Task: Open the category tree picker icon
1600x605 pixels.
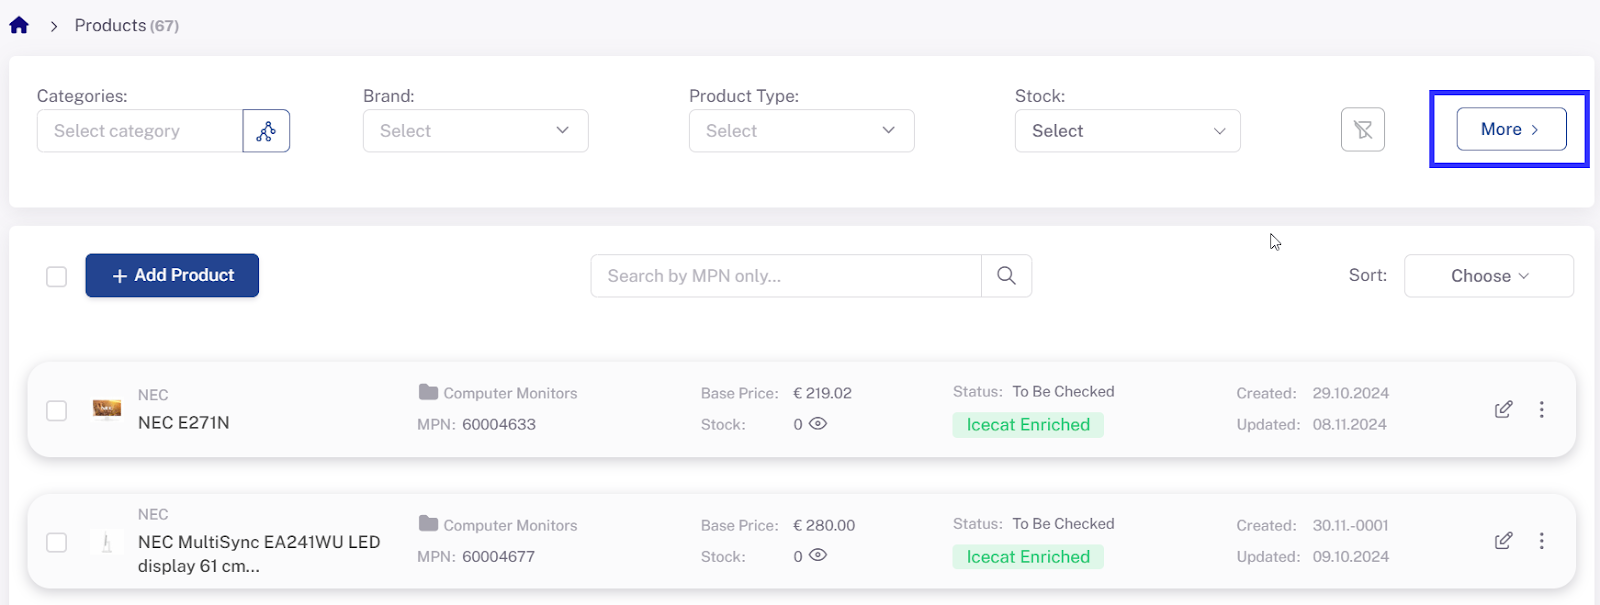Action: pyautogui.click(x=266, y=131)
